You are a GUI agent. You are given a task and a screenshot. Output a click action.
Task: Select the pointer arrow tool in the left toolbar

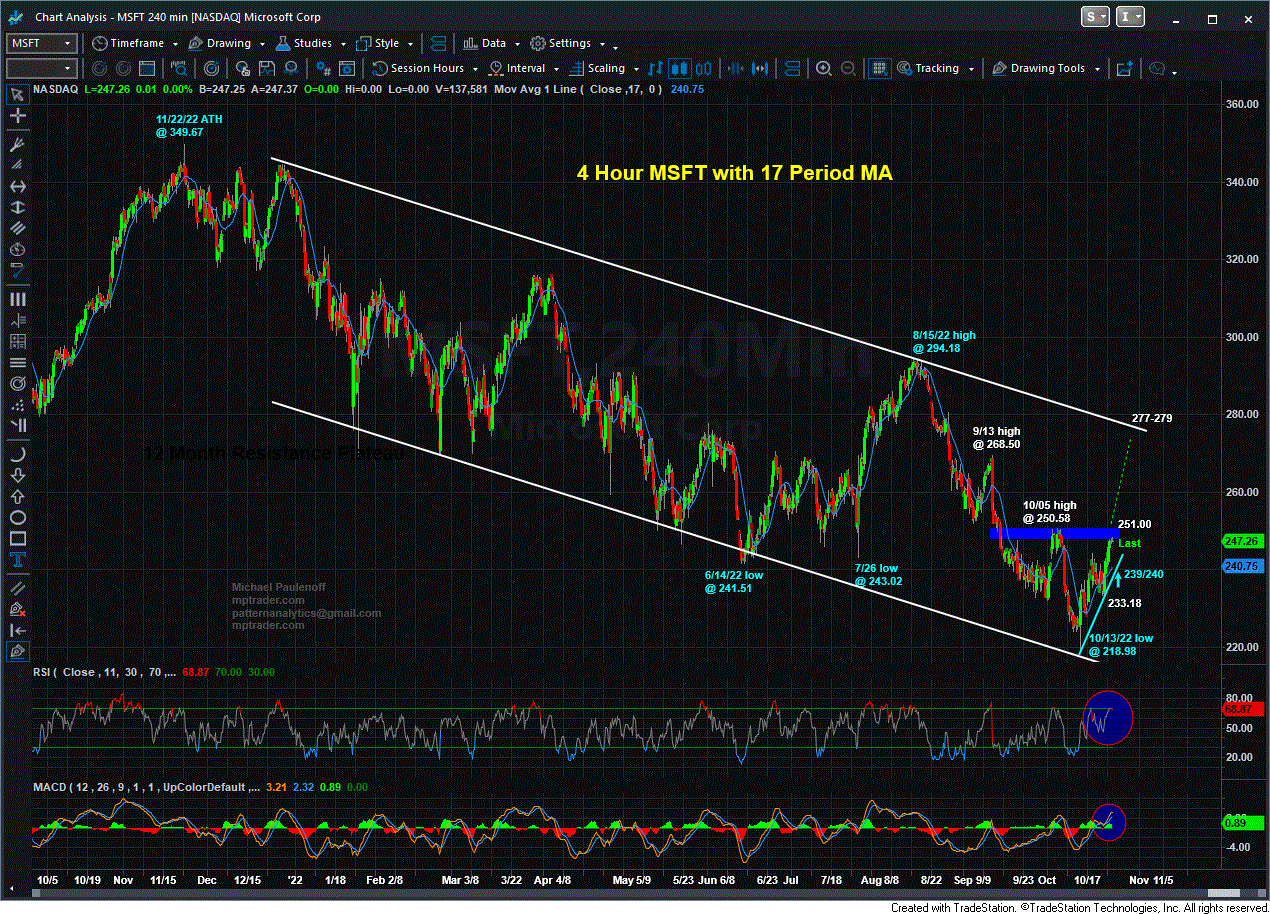point(17,95)
